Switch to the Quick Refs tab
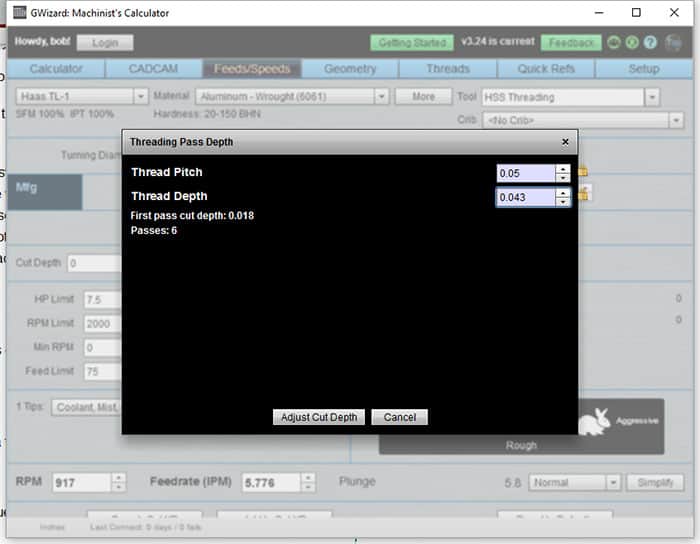 (x=546, y=69)
